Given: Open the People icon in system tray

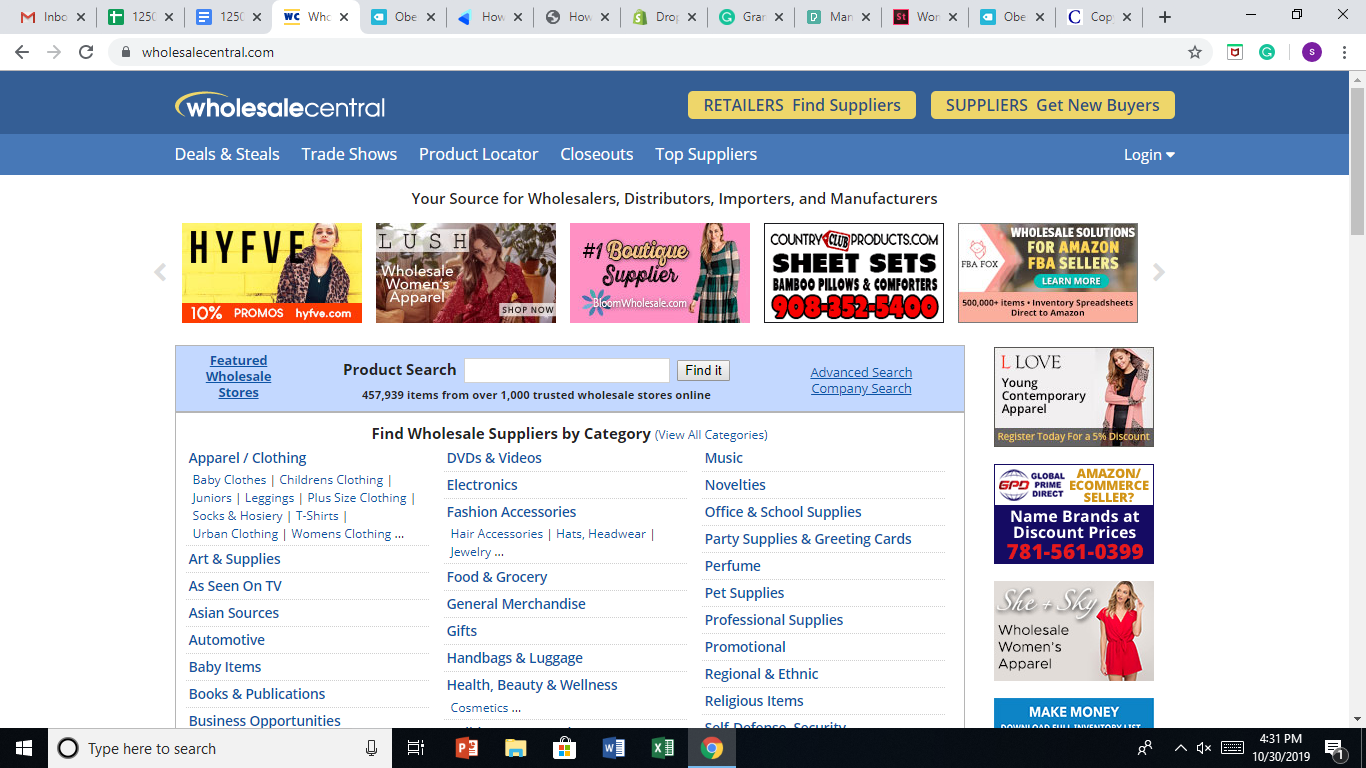Looking at the screenshot, I should click(1145, 748).
